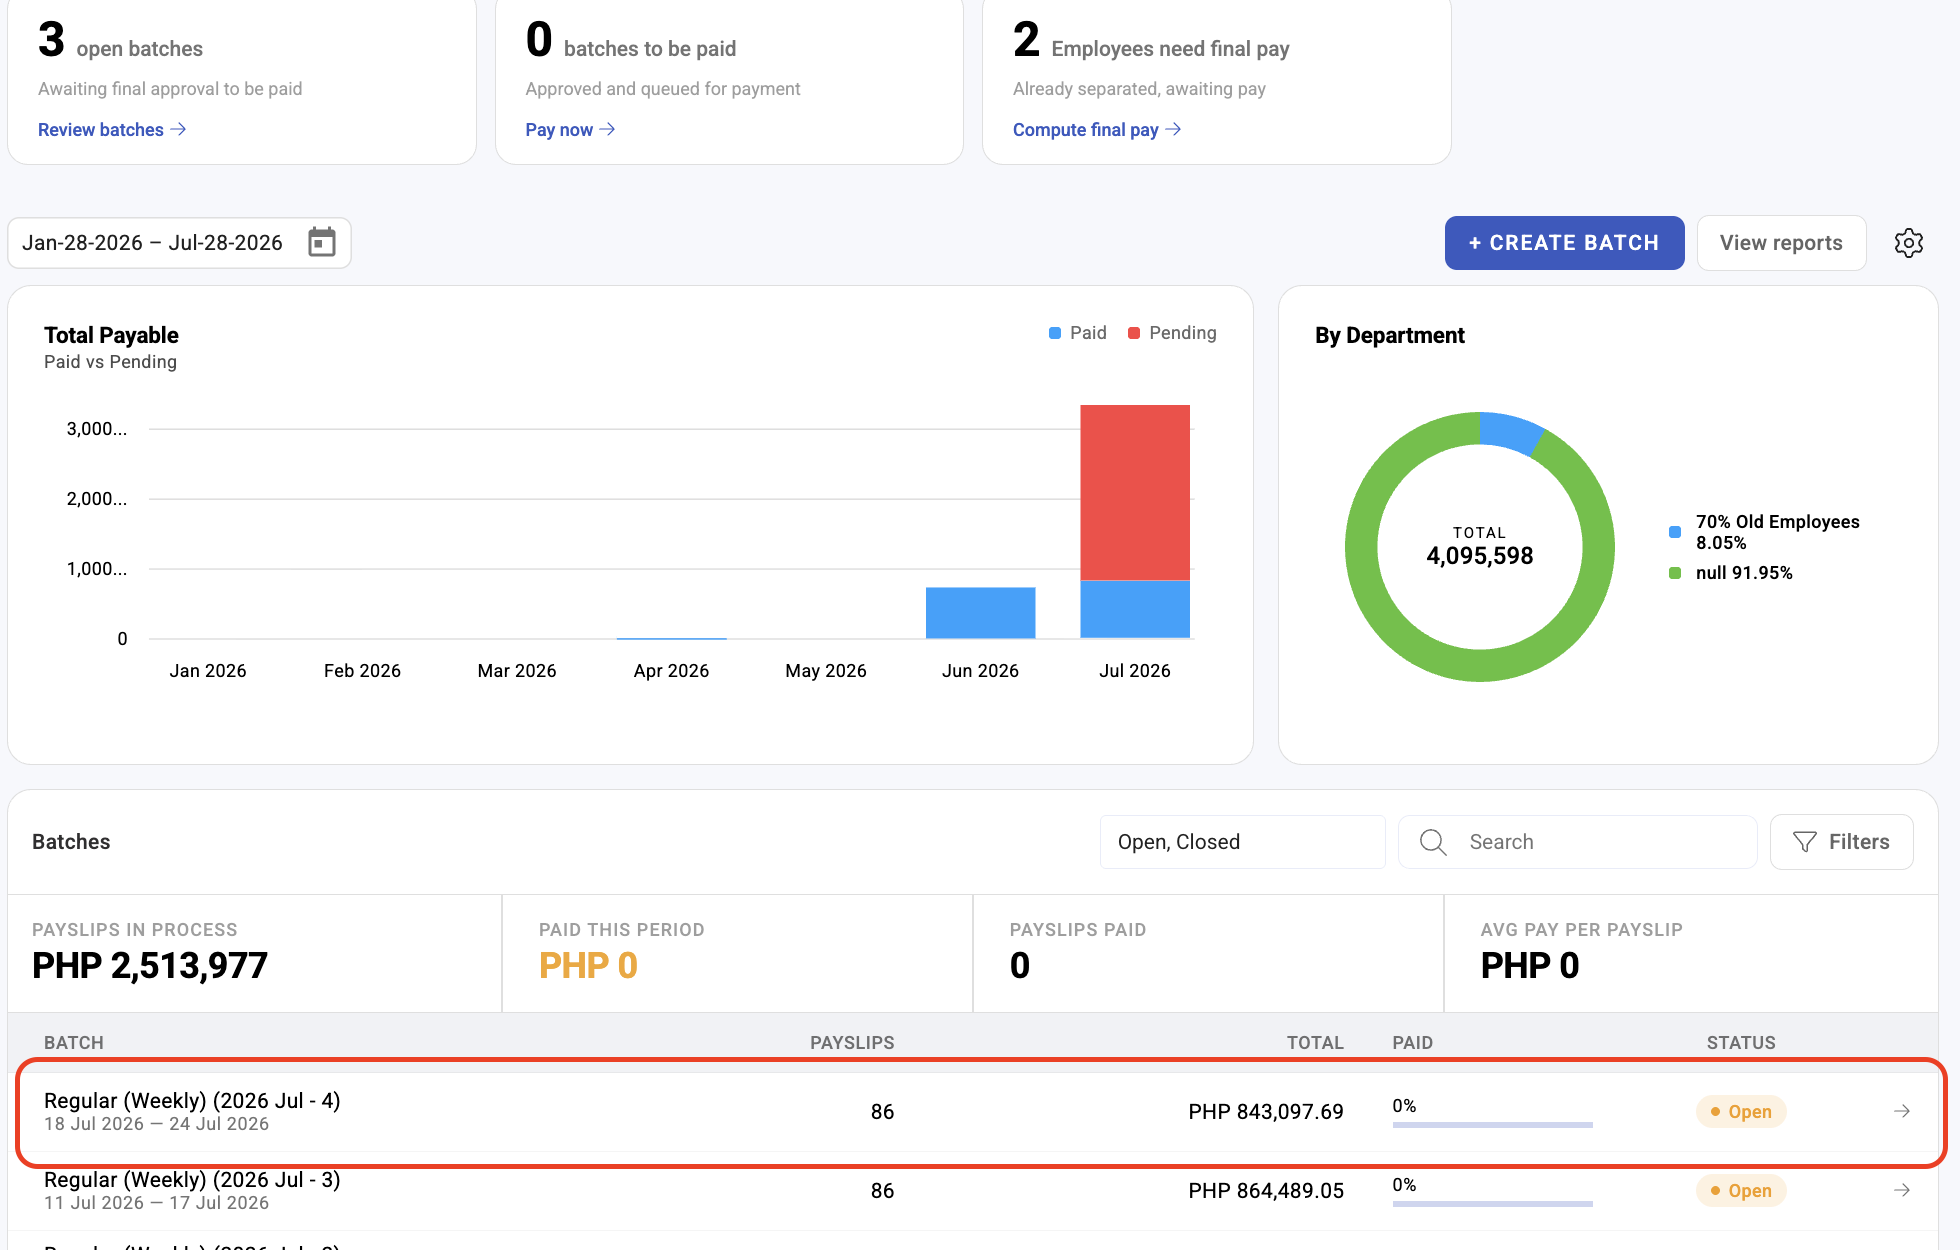Viewport: 1960px width, 1250px height.
Task: Select the Jan-28-2026 – Jul-28-2026 date range
Action: [179, 243]
